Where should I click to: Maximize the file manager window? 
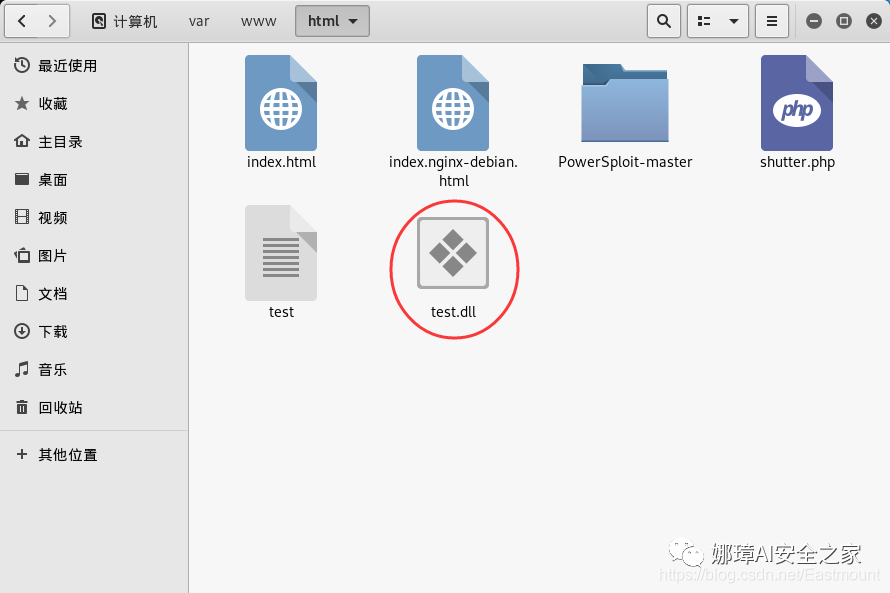[844, 22]
